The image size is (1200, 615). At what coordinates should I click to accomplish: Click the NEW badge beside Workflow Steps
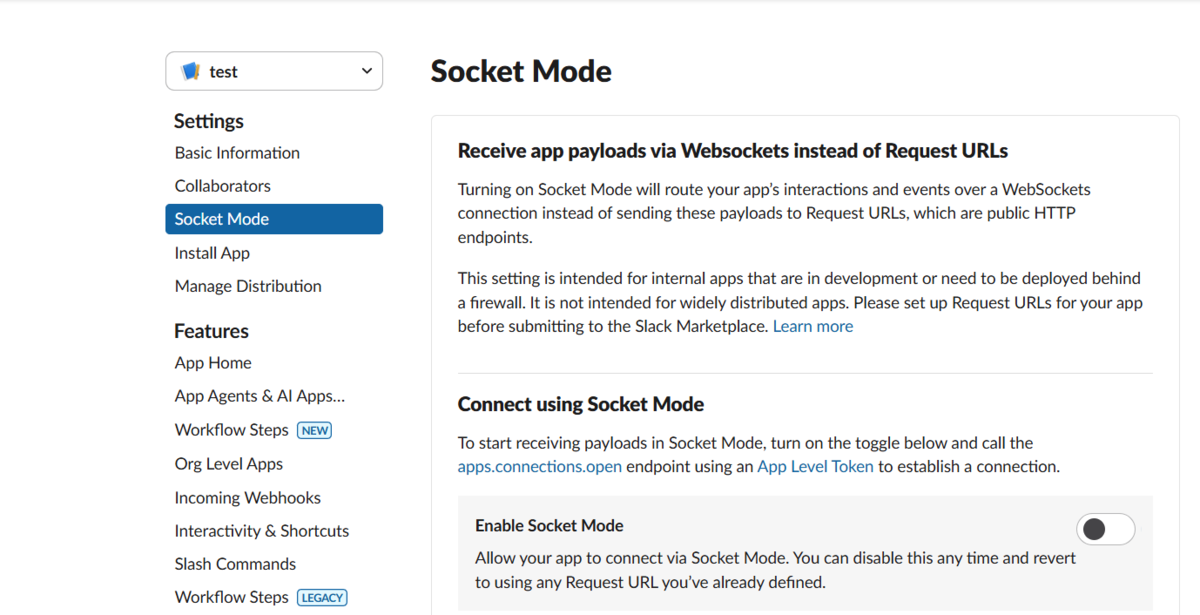click(315, 430)
